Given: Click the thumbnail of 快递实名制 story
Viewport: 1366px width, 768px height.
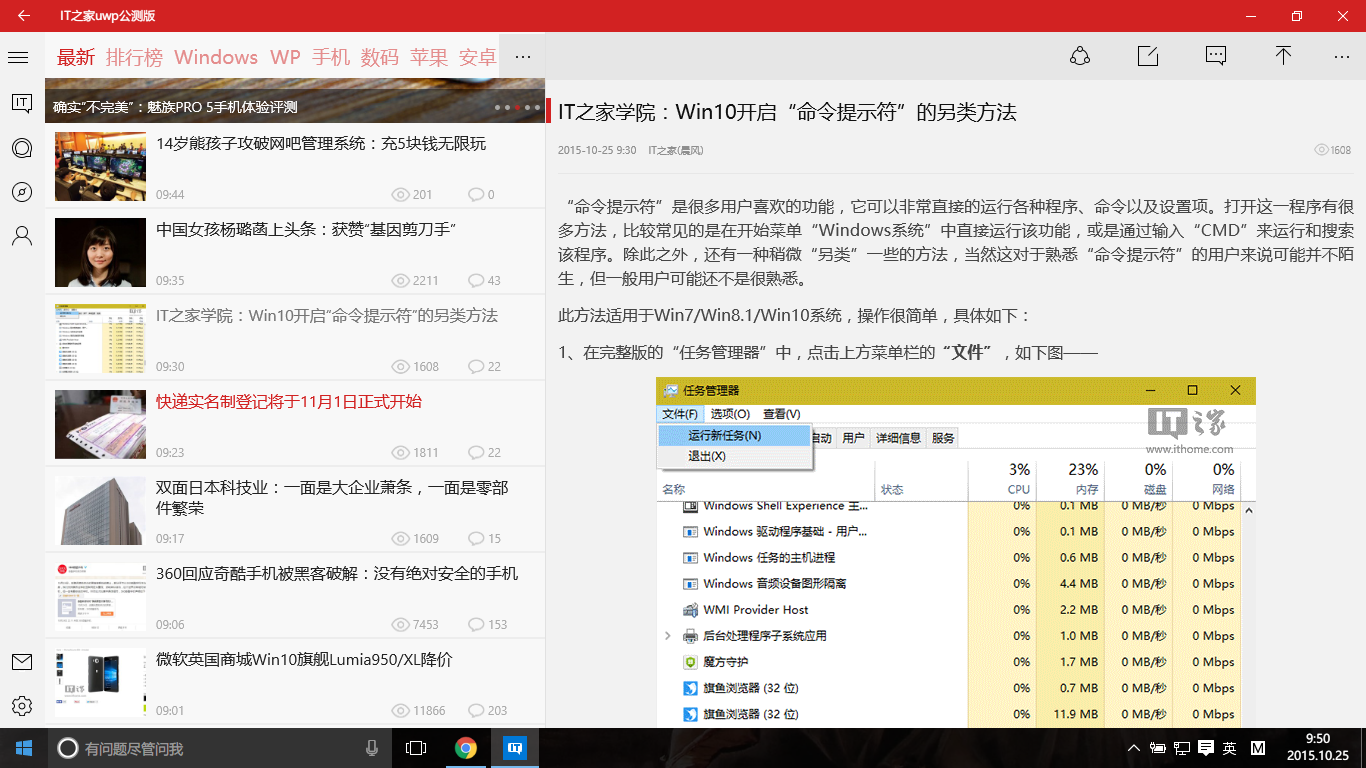Looking at the screenshot, I should point(100,425).
